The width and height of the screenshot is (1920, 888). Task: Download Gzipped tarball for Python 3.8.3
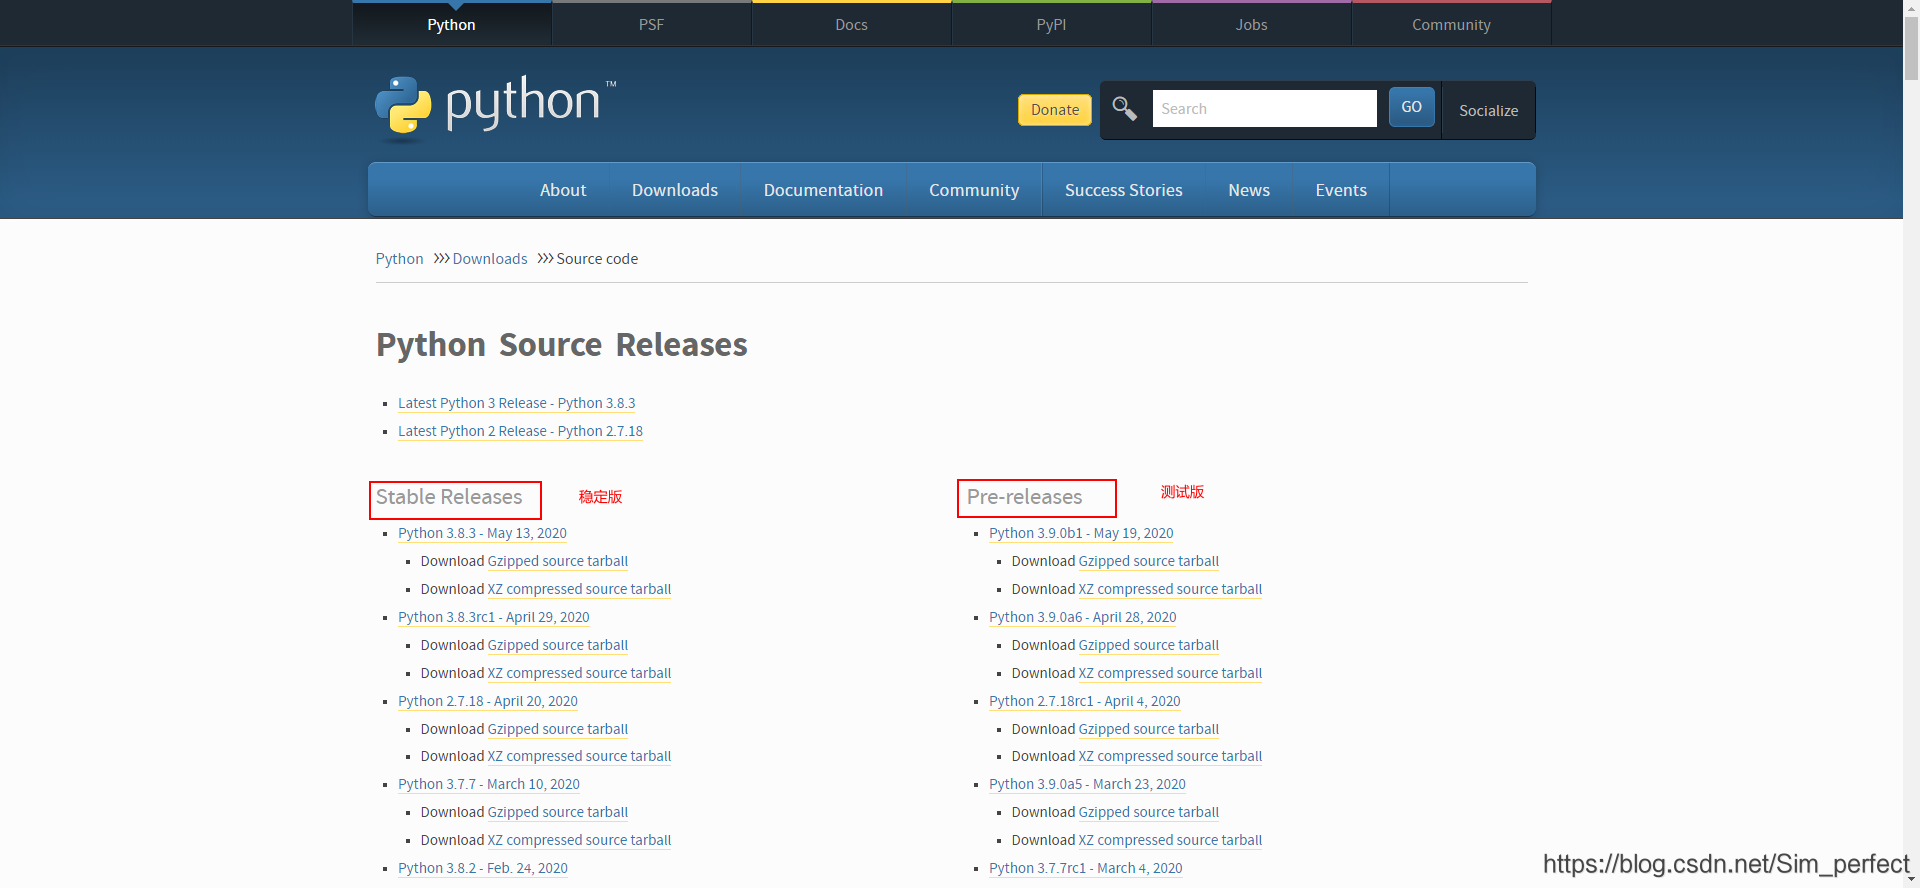557,561
